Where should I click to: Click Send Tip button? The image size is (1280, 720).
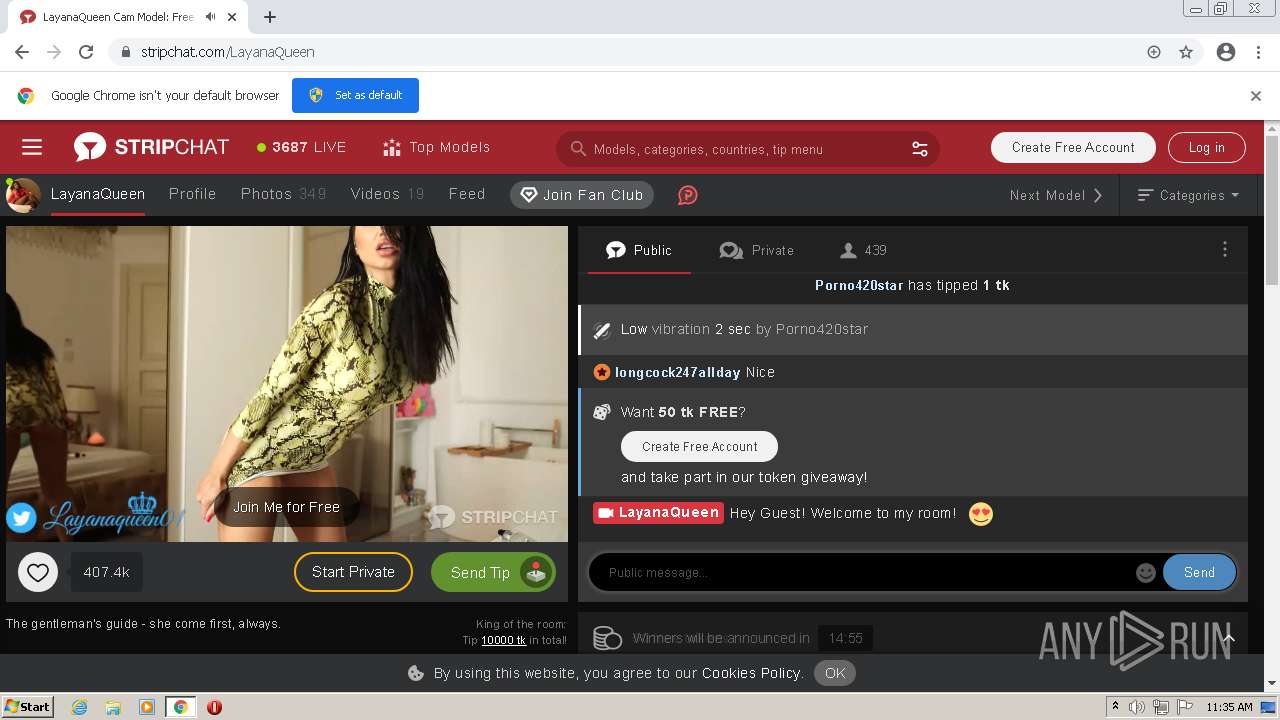[x=493, y=572]
